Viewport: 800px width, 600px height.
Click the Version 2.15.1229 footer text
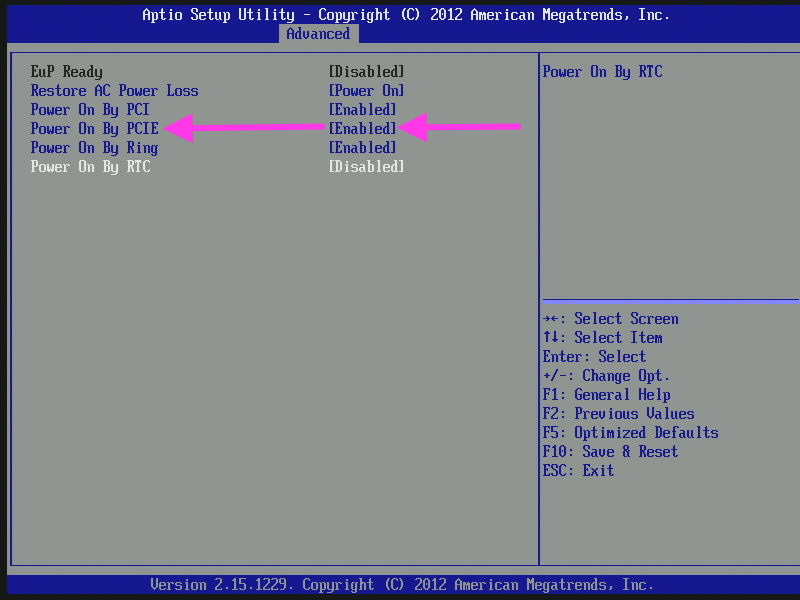402,585
